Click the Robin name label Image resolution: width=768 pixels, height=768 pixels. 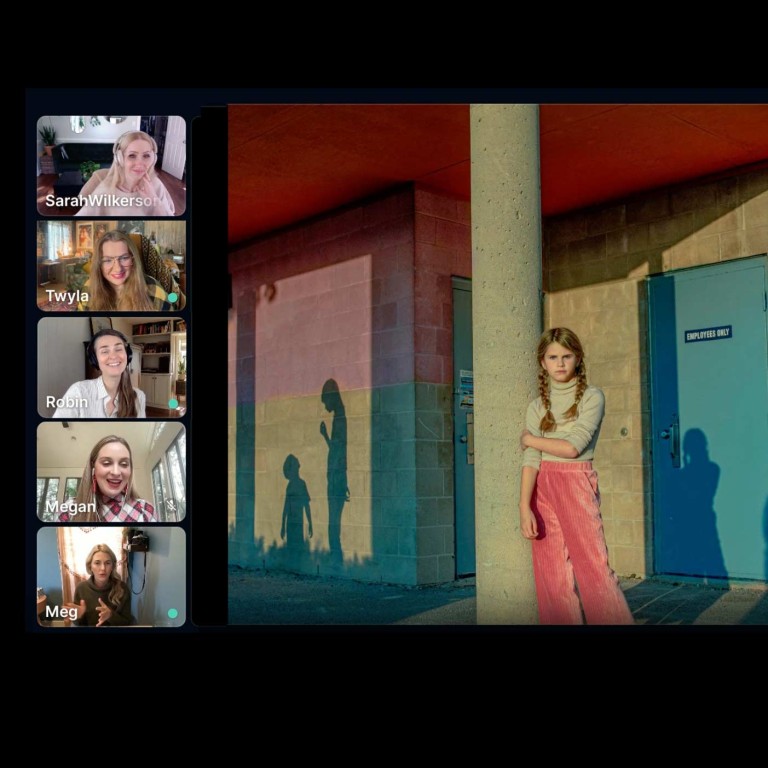[67, 402]
